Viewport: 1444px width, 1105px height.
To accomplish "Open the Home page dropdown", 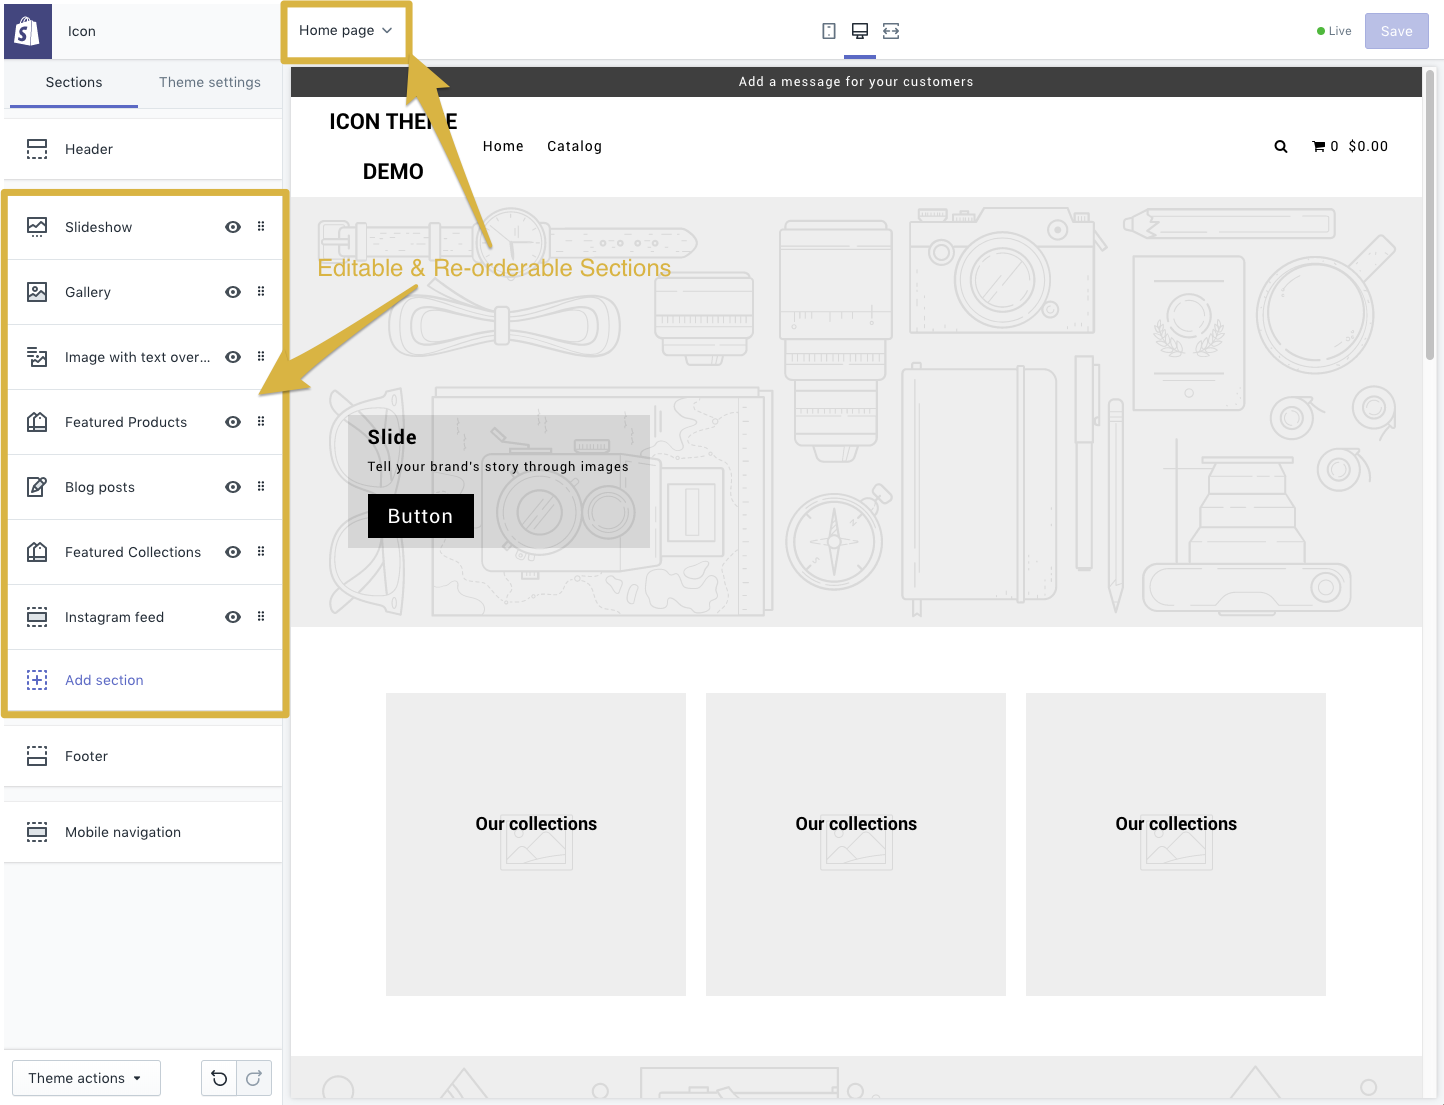I will (x=345, y=31).
